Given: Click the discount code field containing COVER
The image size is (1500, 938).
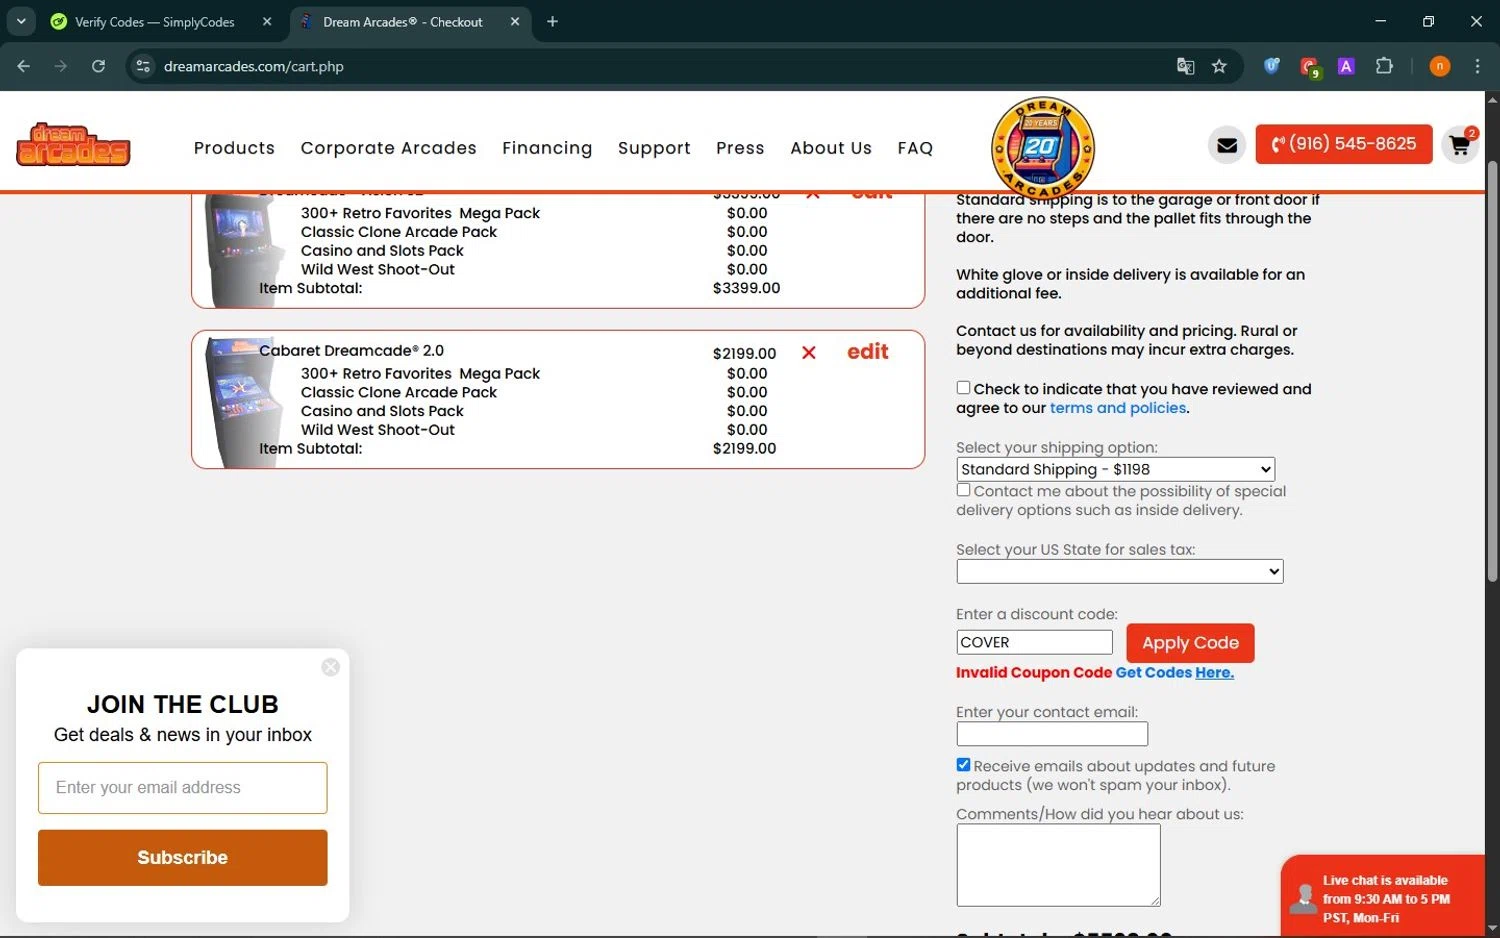Looking at the screenshot, I should click(1034, 642).
